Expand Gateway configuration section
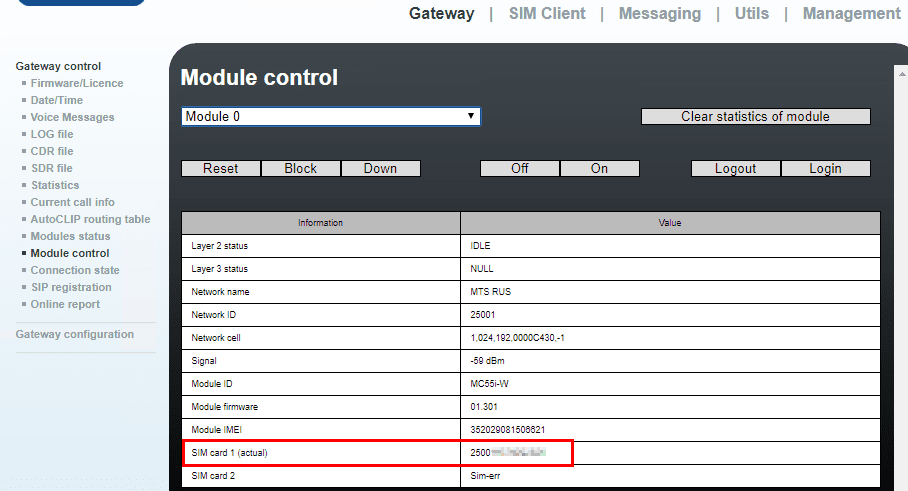This screenshot has height=491, width=908. pos(75,335)
